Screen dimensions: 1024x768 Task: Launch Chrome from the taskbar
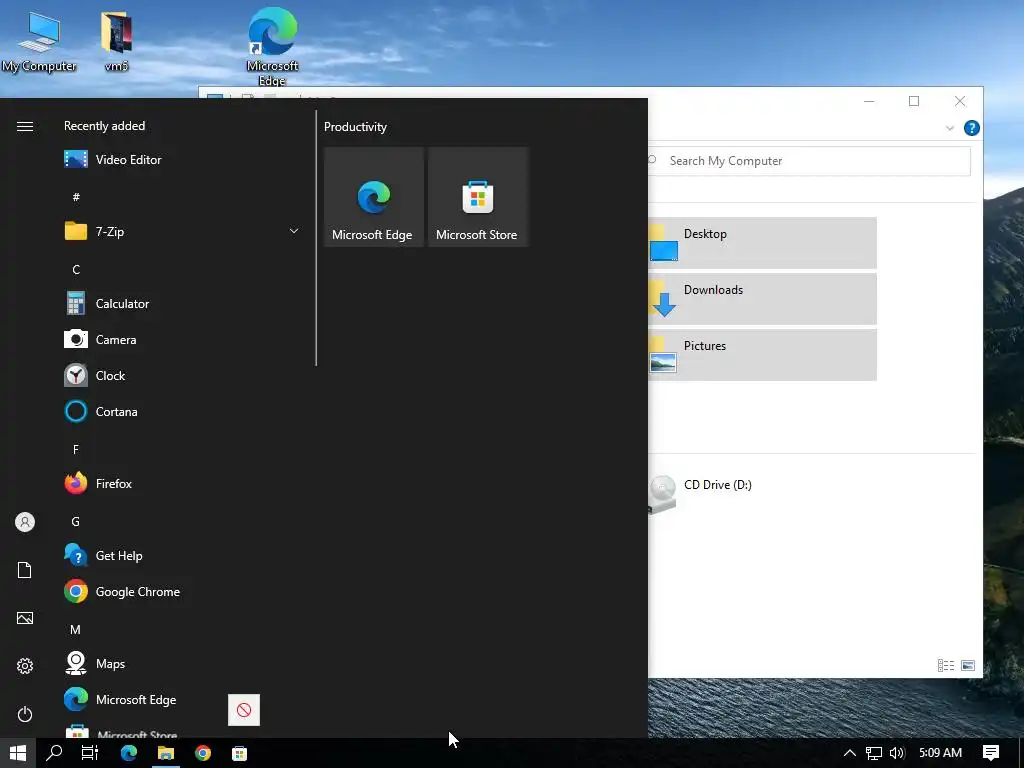point(203,753)
